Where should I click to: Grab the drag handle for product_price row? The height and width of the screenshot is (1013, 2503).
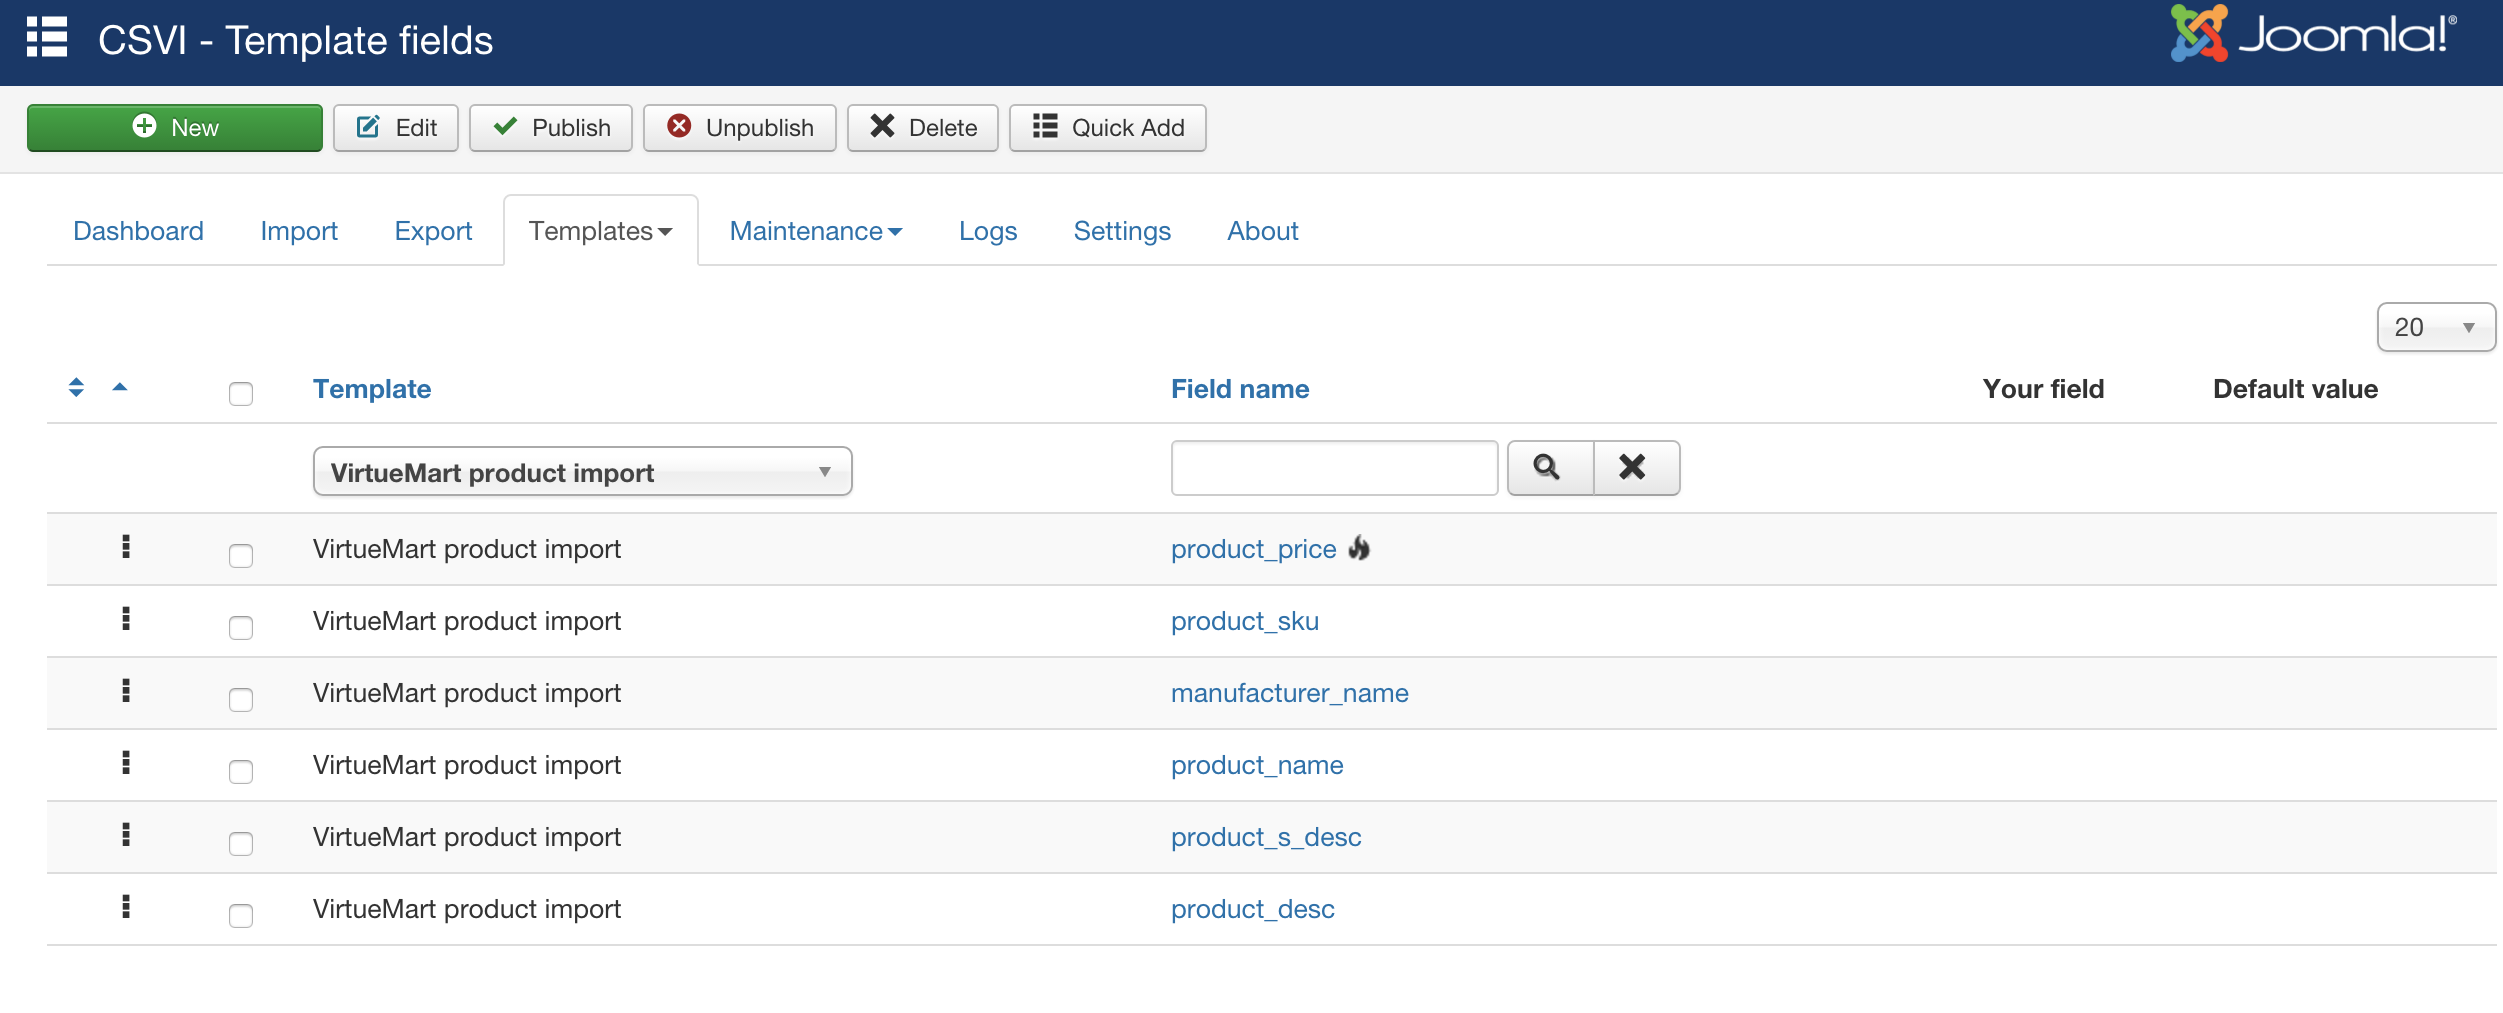[126, 546]
